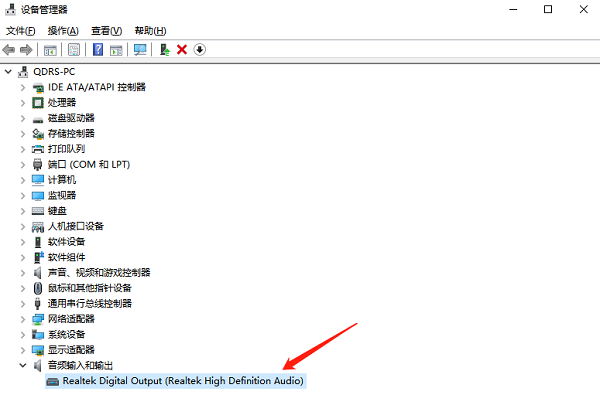Click the scan for hardware changes monitor icon

click(140, 49)
